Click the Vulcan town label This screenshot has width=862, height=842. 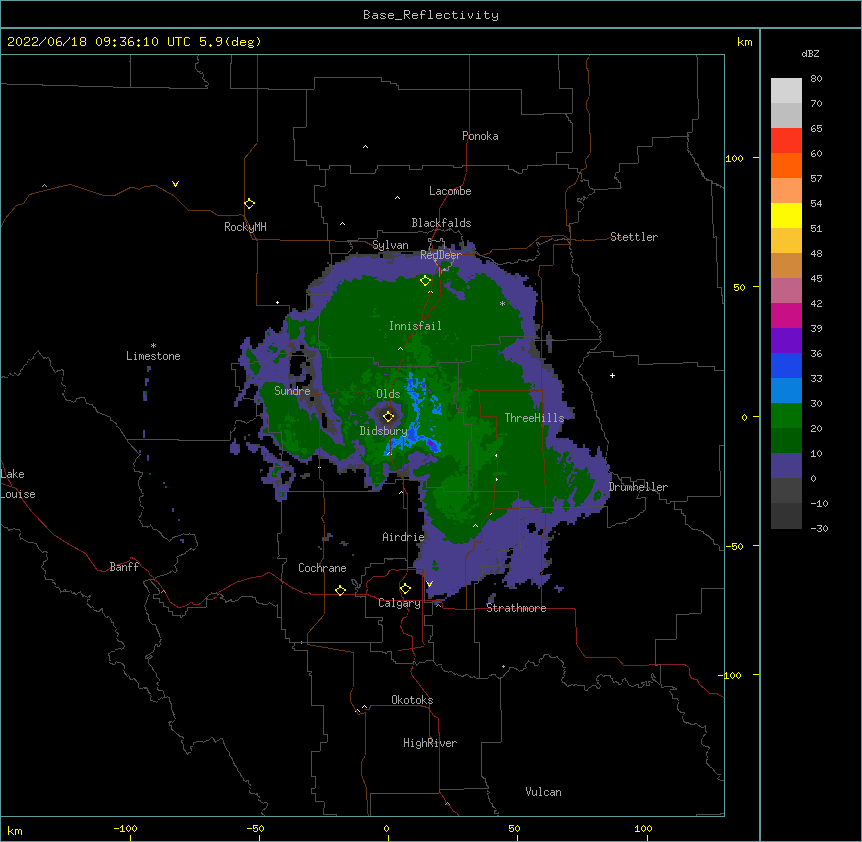[x=543, y=792]
